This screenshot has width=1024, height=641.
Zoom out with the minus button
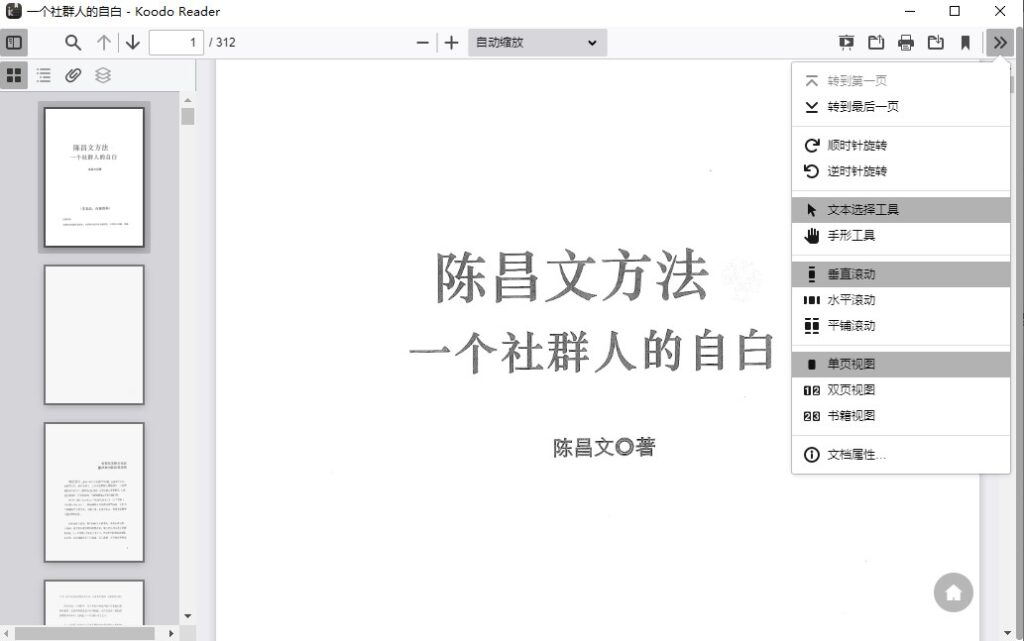click(x=423, y=43)
